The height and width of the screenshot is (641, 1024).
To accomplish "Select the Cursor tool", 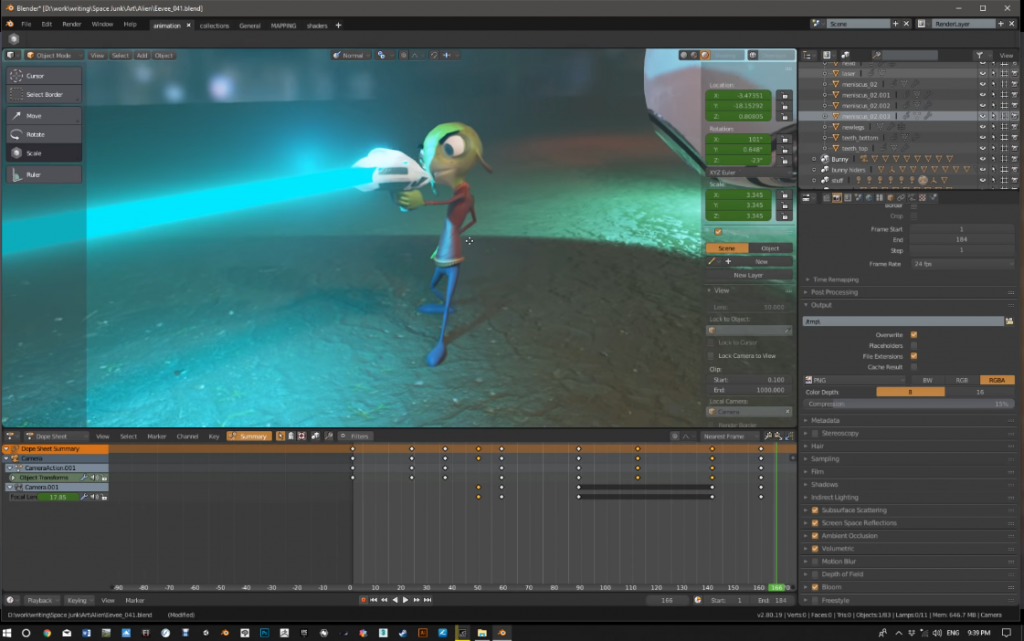I will (x=44, y=76).
